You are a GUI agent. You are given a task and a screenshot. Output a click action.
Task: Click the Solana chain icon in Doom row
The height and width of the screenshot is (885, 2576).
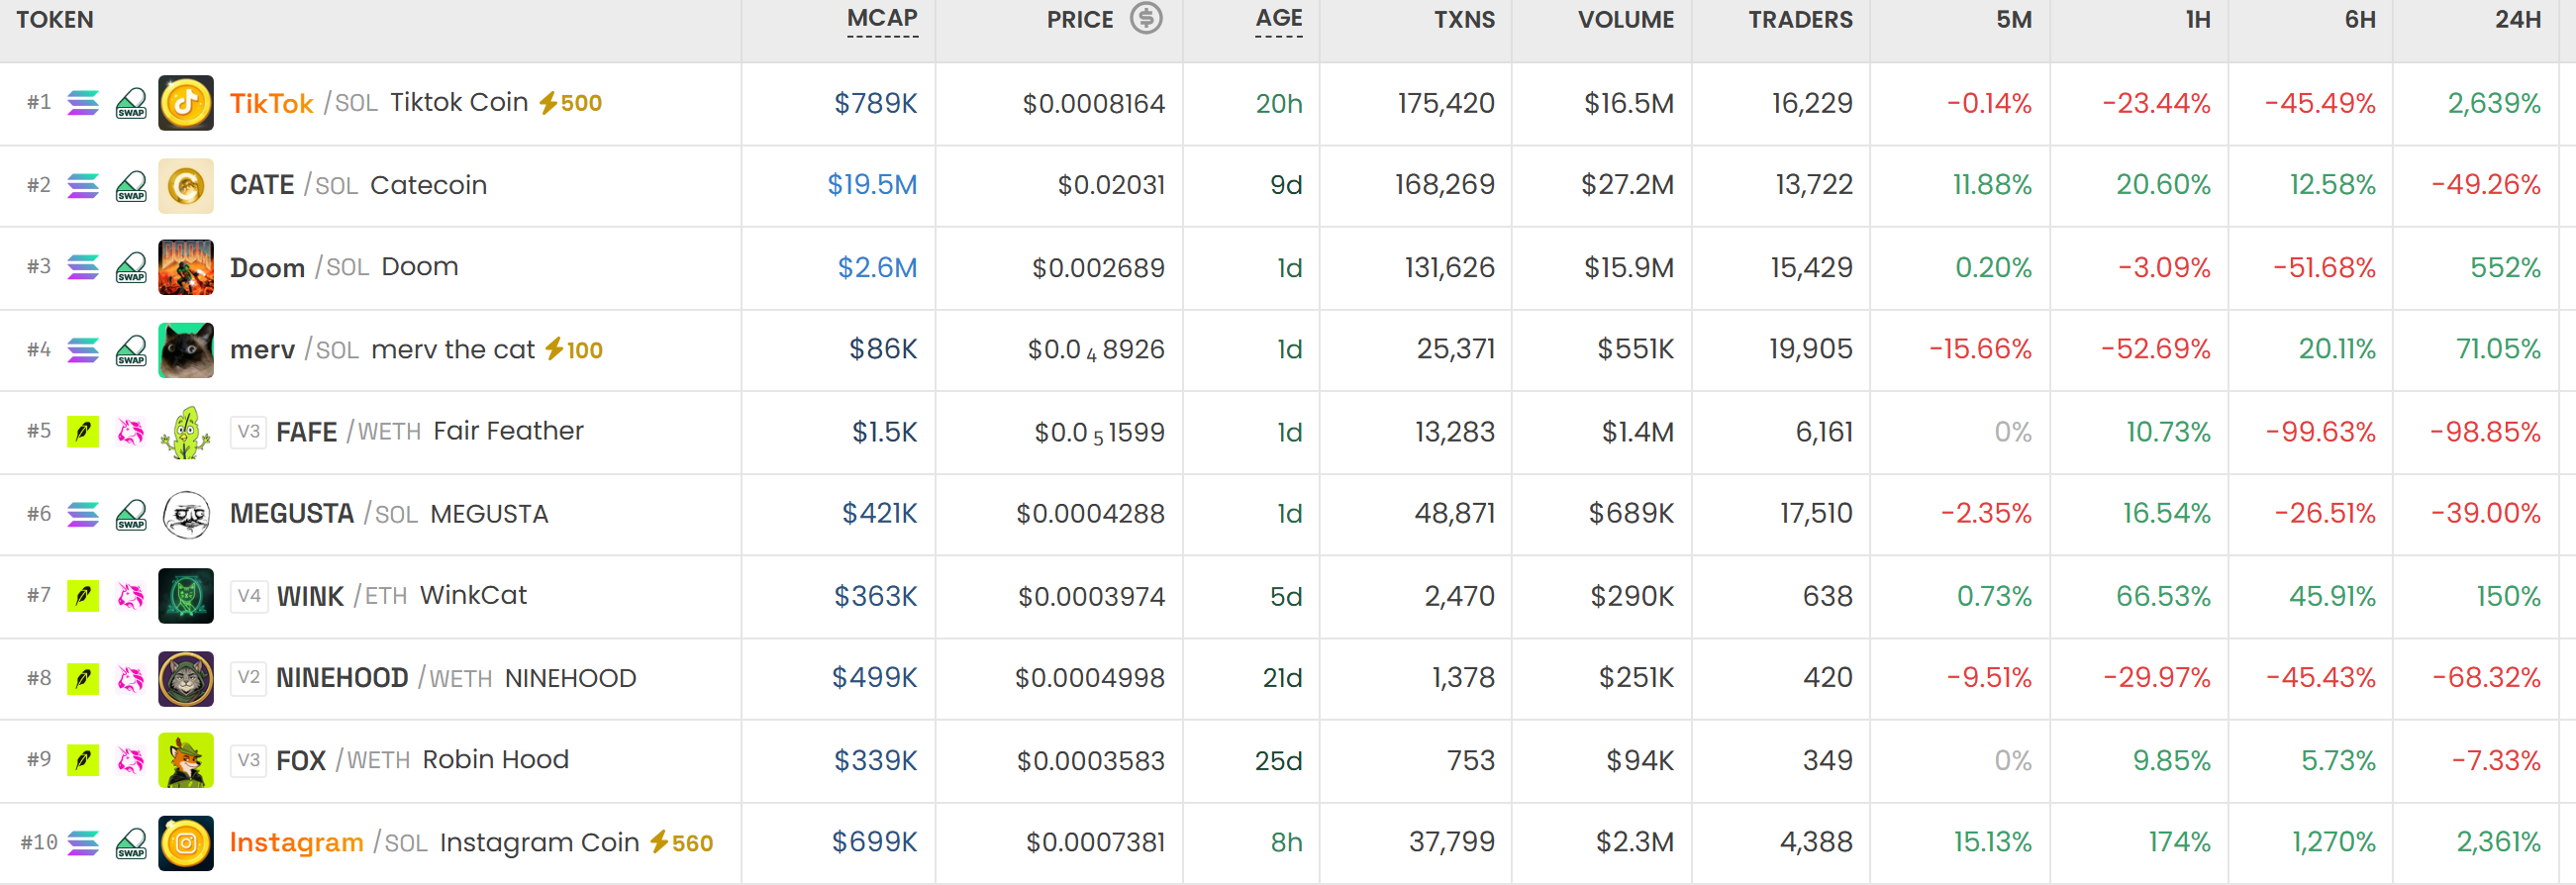pyautogui.click(x=83, y=267)
